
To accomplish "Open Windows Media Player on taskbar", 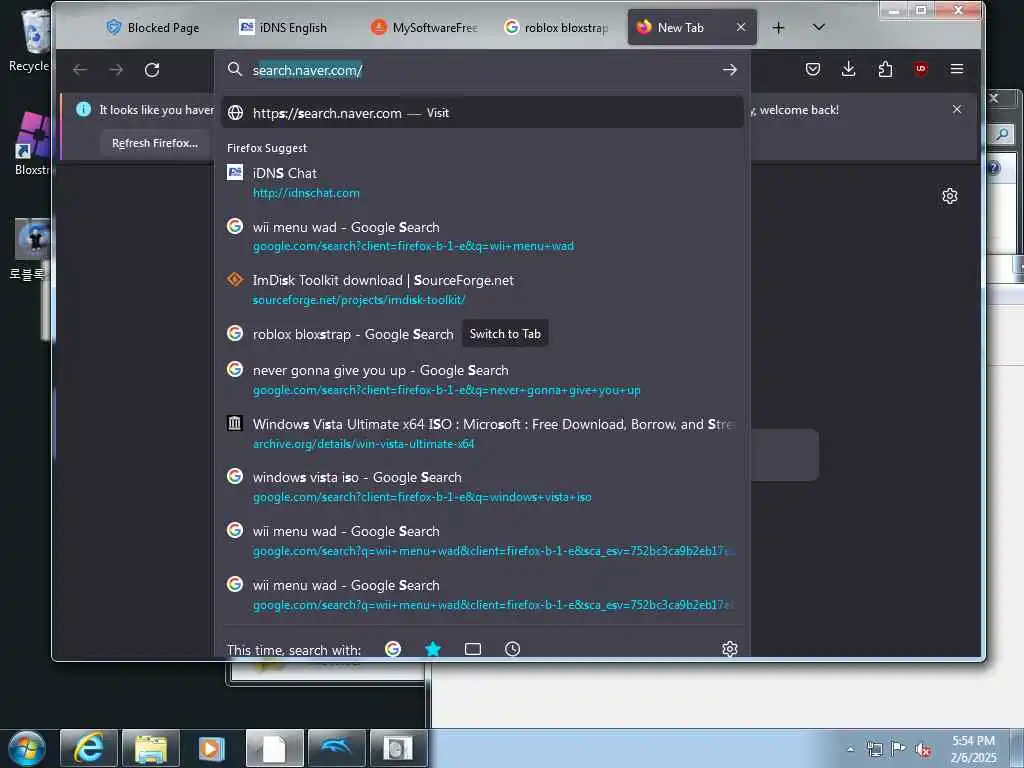I will pyautogui.click(x=212, y=748).
